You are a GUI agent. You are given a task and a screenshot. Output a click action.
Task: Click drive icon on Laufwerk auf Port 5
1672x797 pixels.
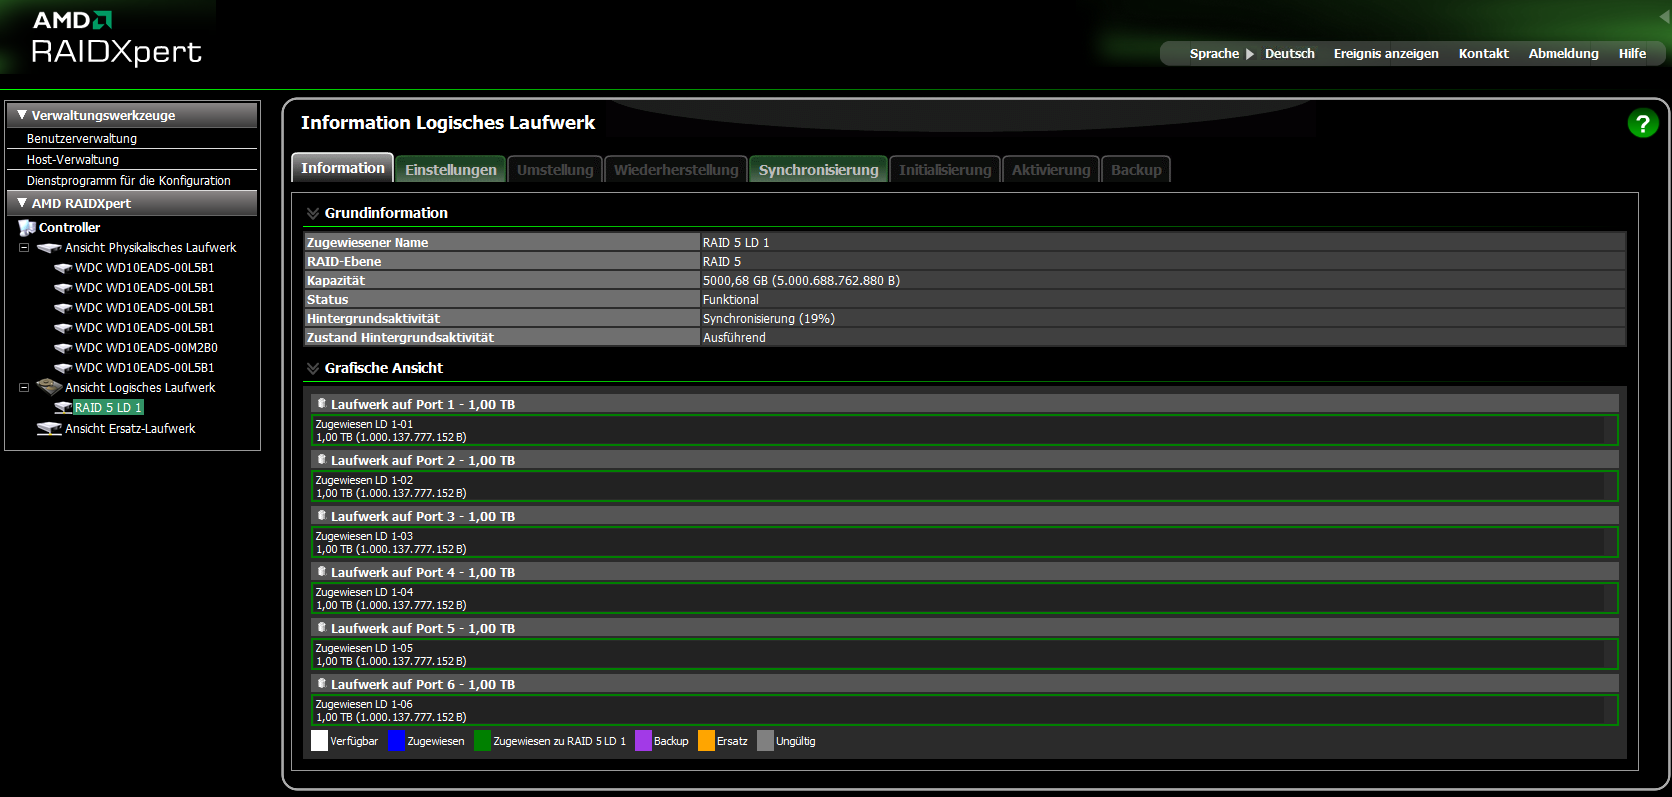(x=322, y=628)
